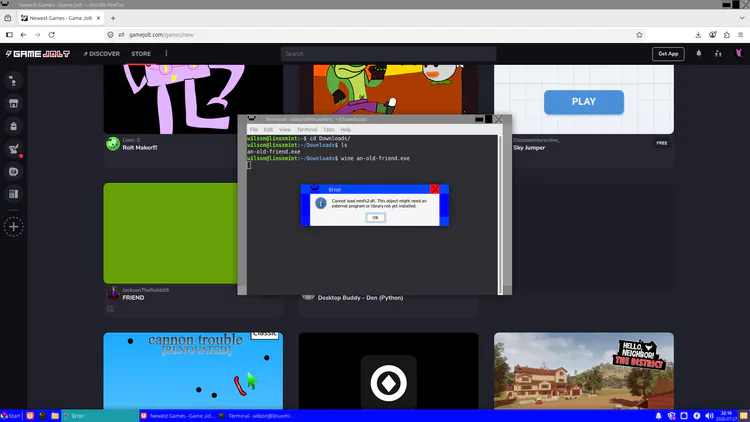Open the taskbar notification bell
Viewport: 750px width, 422px height.
tap(659, 416)
